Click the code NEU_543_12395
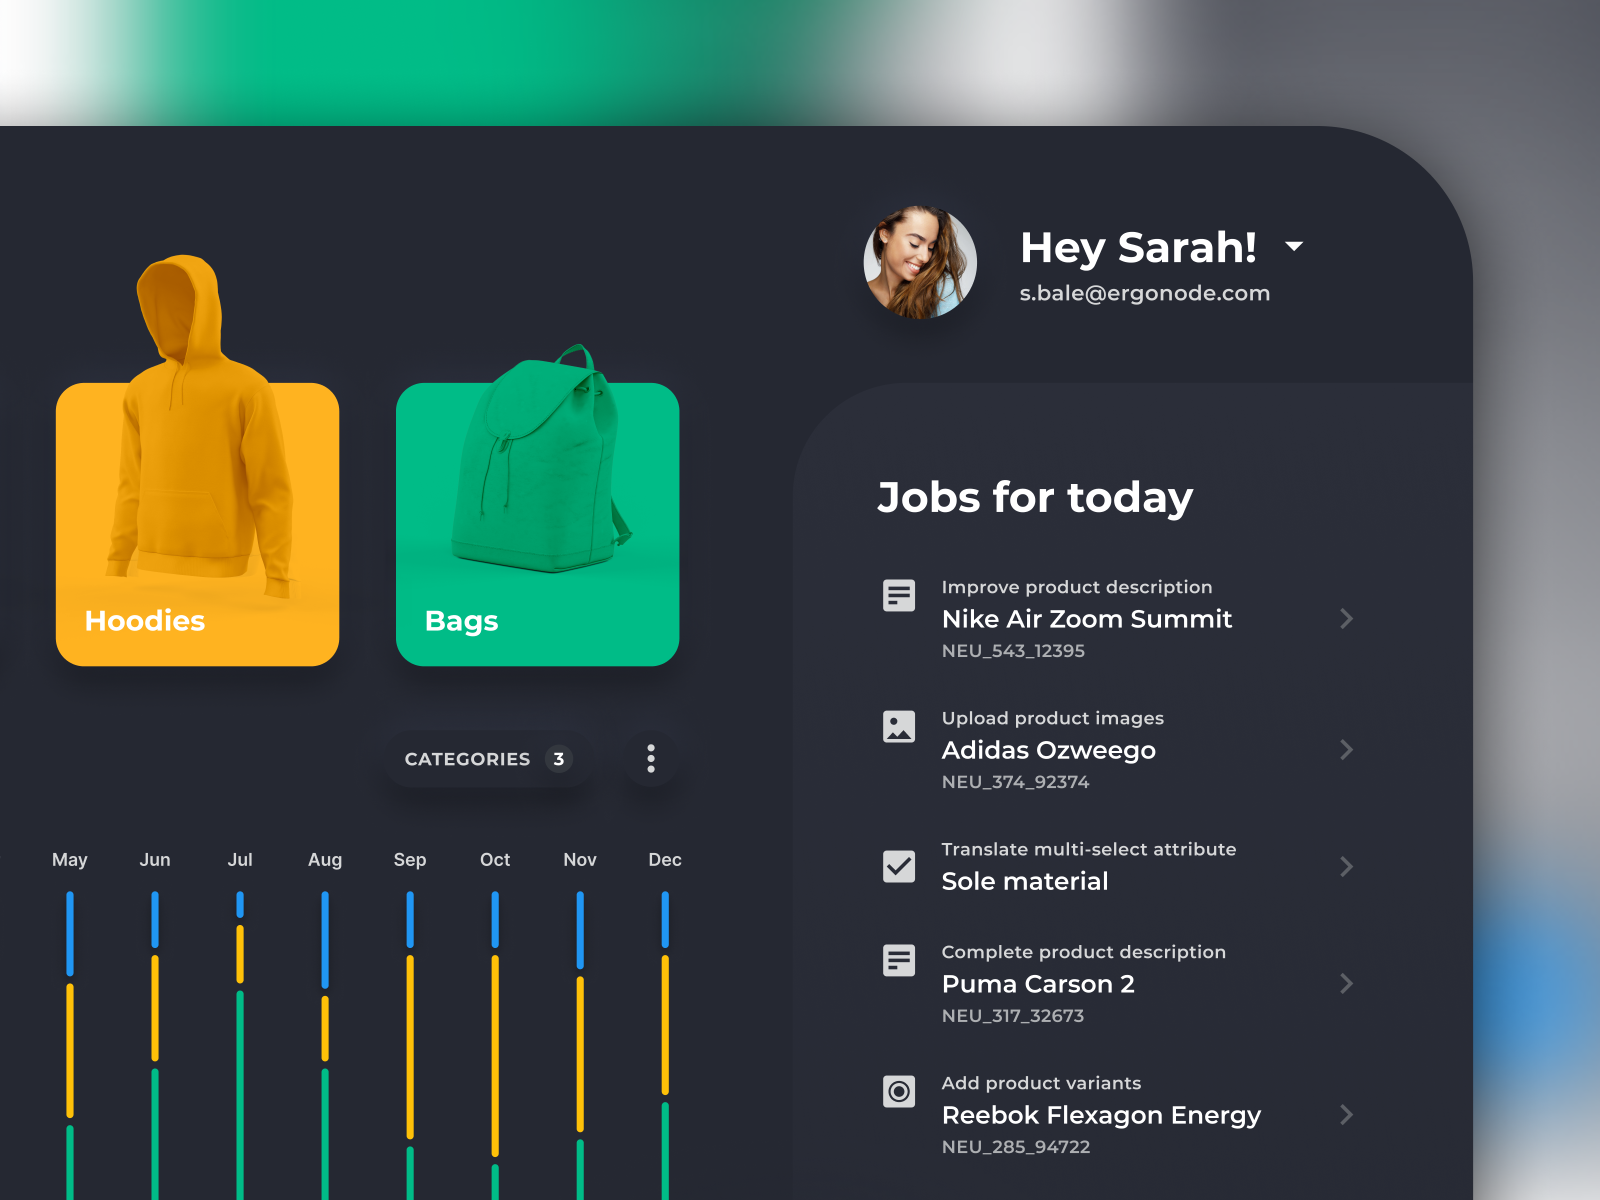The width and height of the screenshot is (1600, 1200). (1013, 651)
